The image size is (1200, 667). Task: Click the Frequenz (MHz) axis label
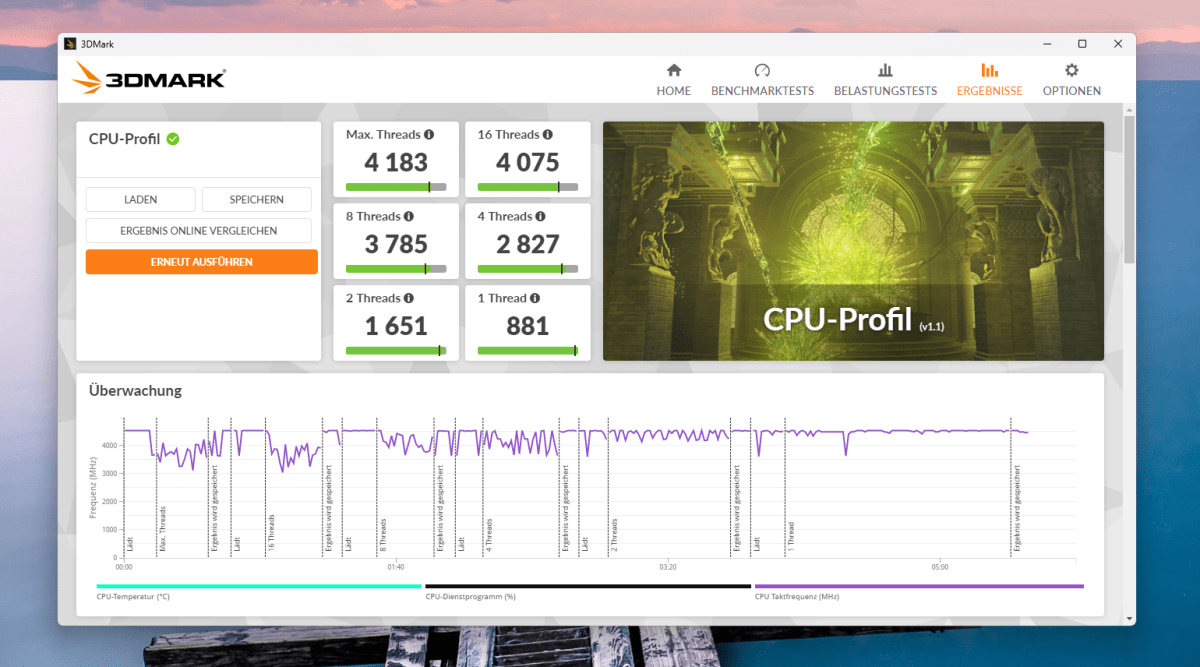(93, 489)
